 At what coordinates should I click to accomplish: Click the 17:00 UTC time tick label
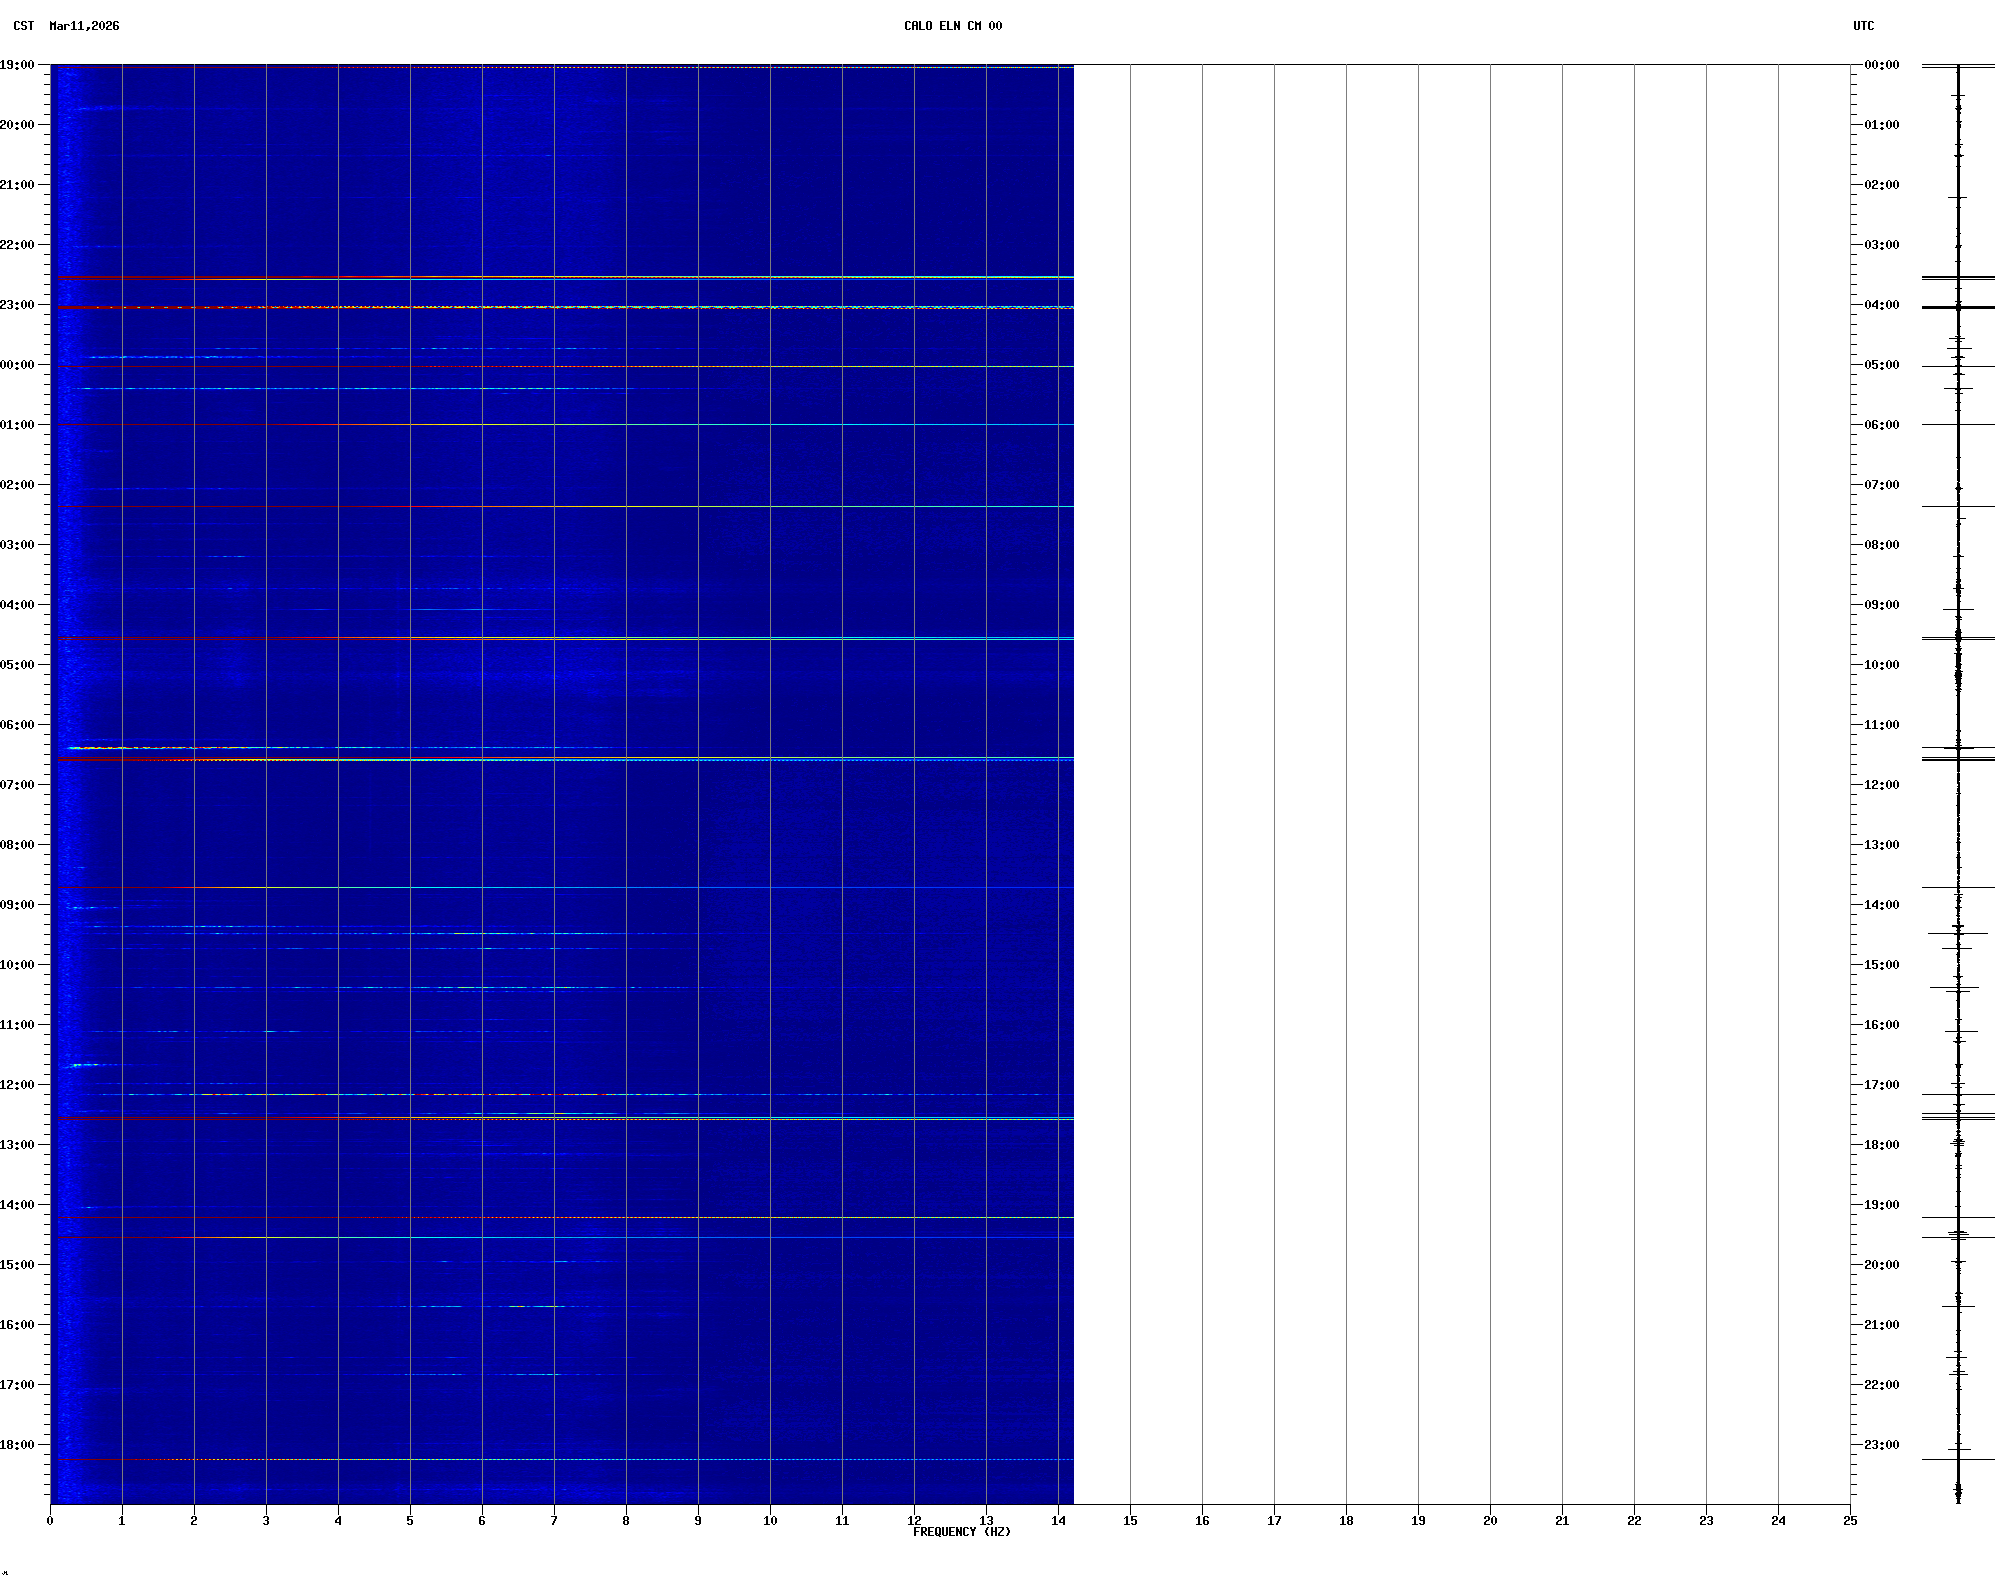pos(1881,1085)
